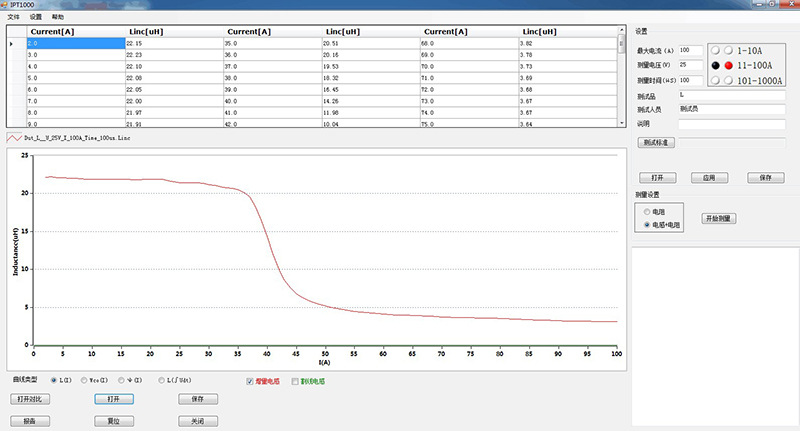The height and width of the screenshot is (431, 800).
Task: Click the 测试人员 input field
Action: (x=732, y=109)
